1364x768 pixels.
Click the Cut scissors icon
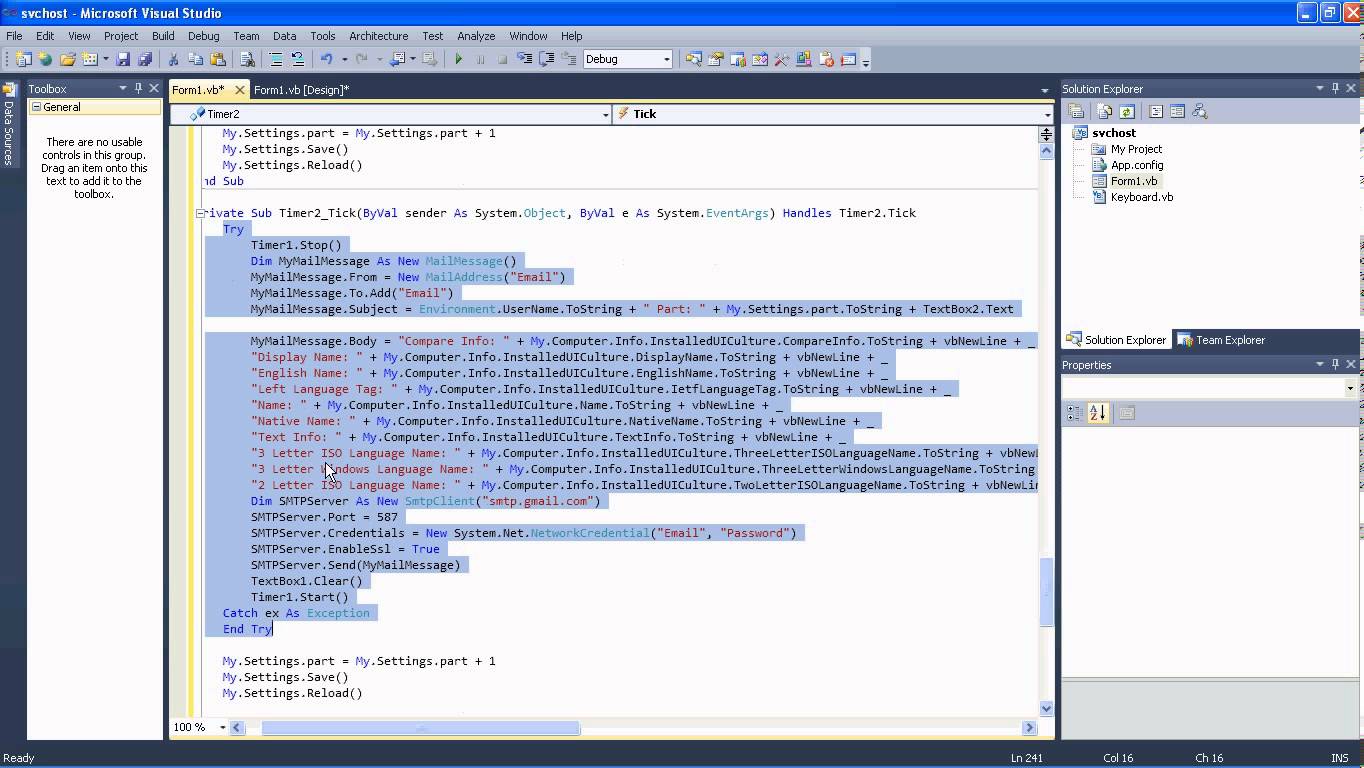pos(173,59)
